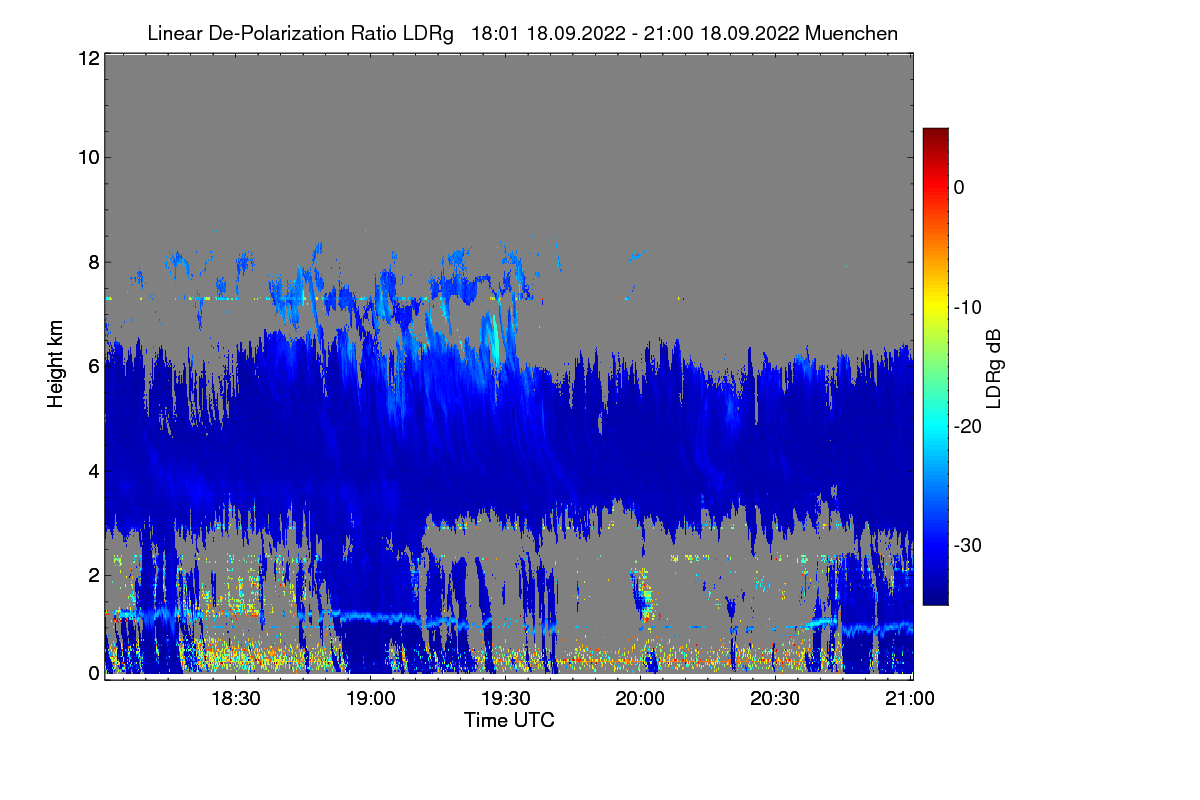Click the height axis label '2'
1200x800 pixels.
coord(93,575)
